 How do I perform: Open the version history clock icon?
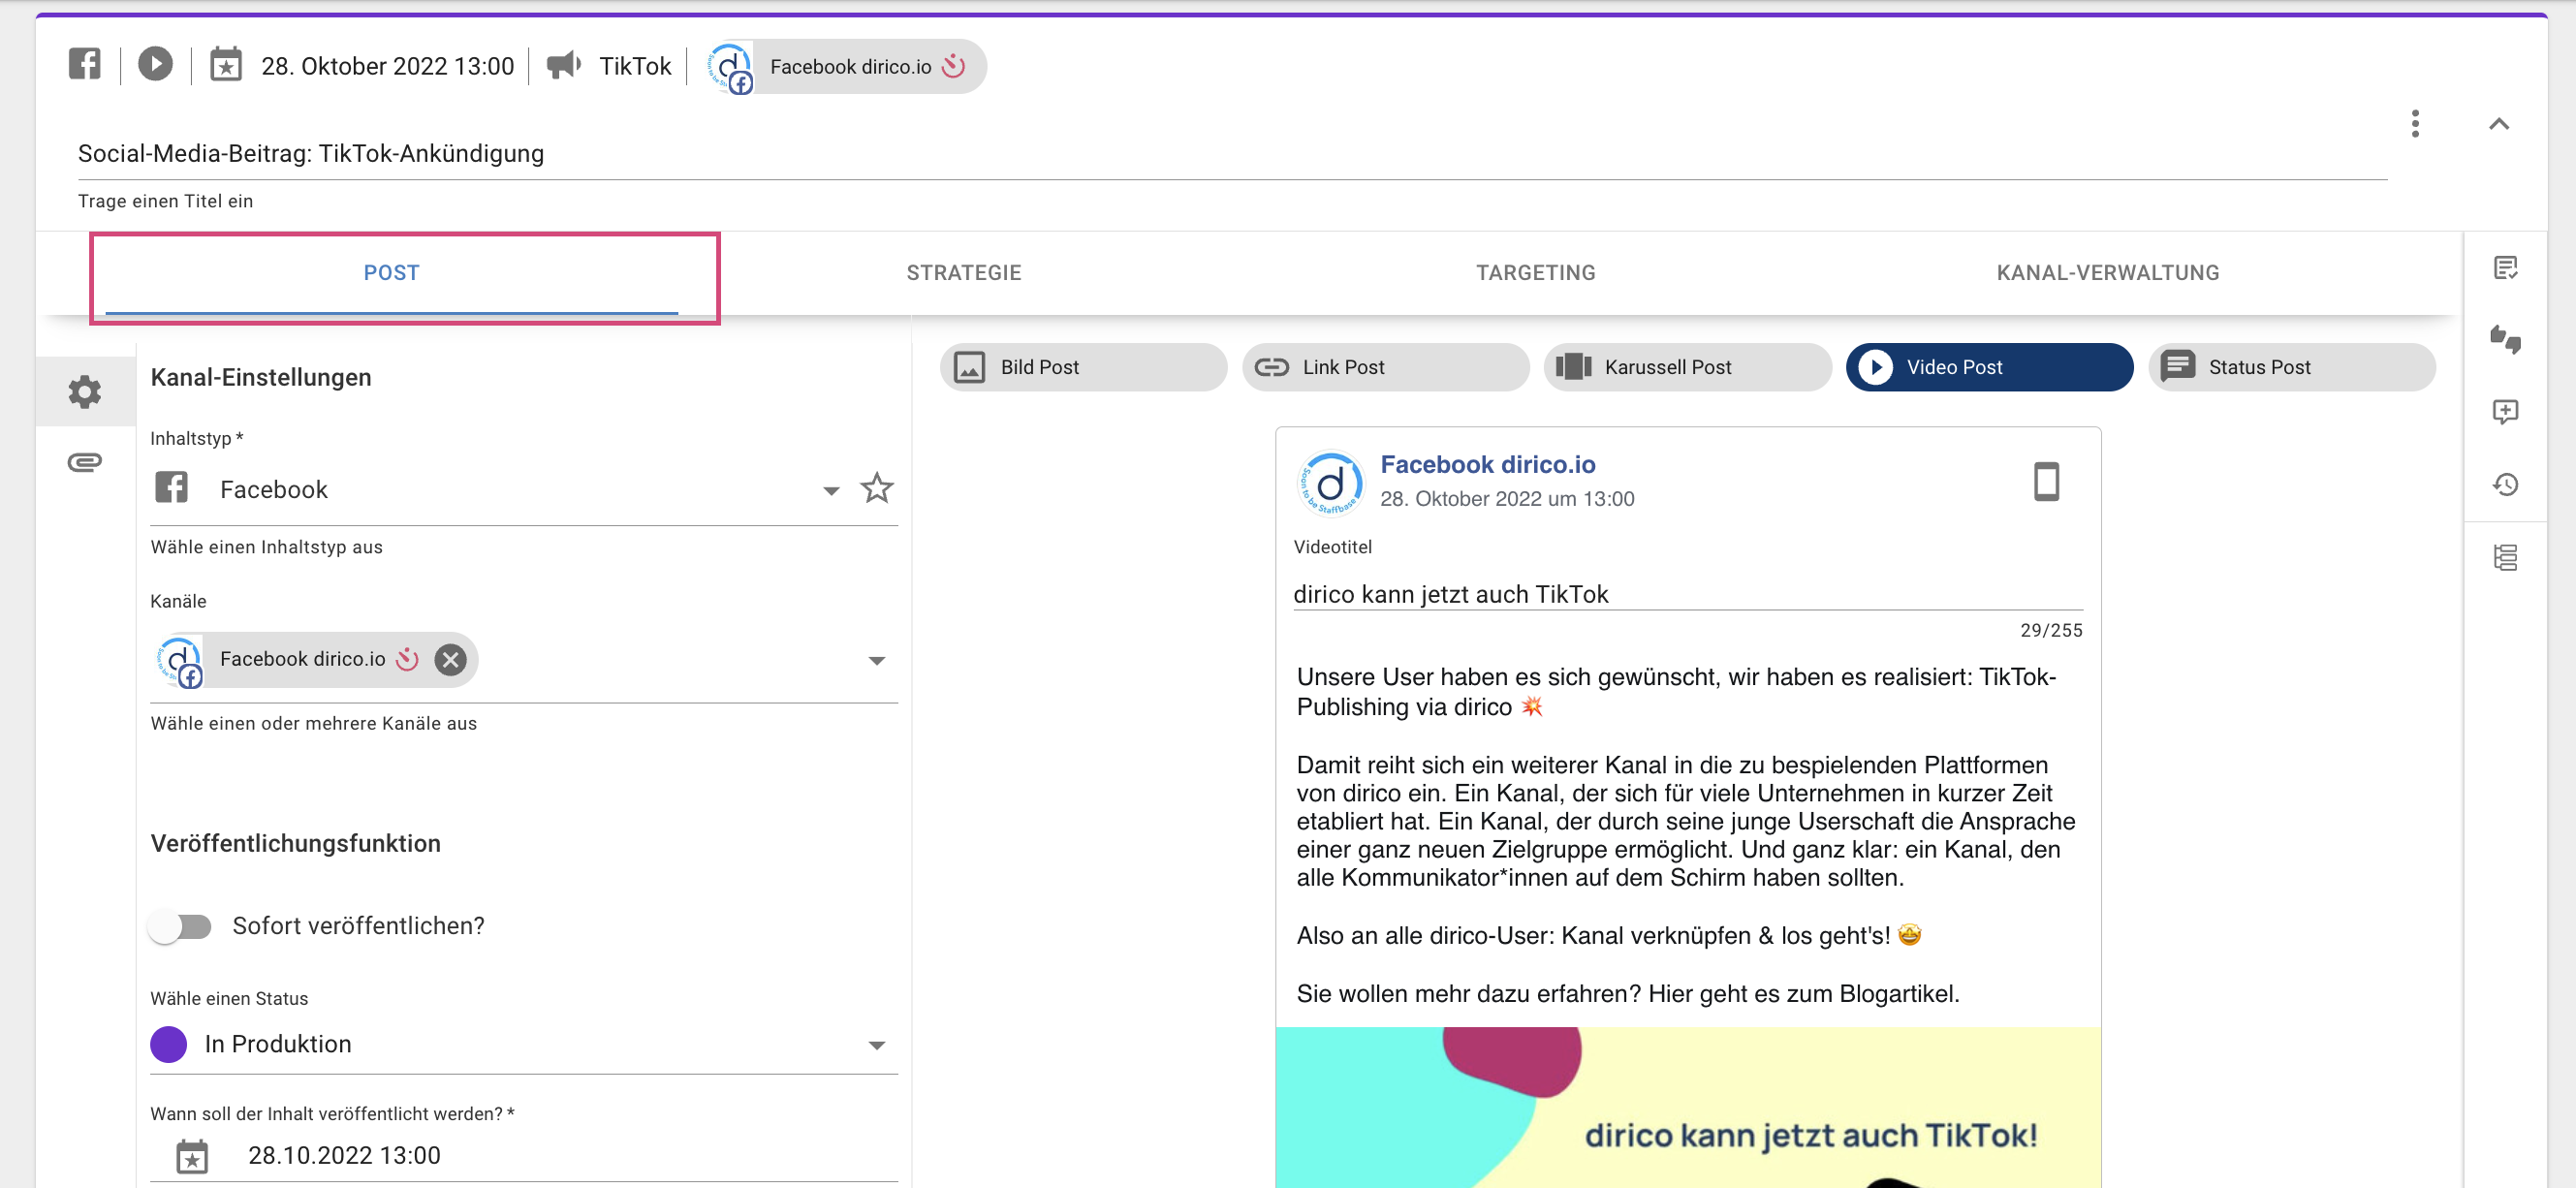tap(2506, 485)
